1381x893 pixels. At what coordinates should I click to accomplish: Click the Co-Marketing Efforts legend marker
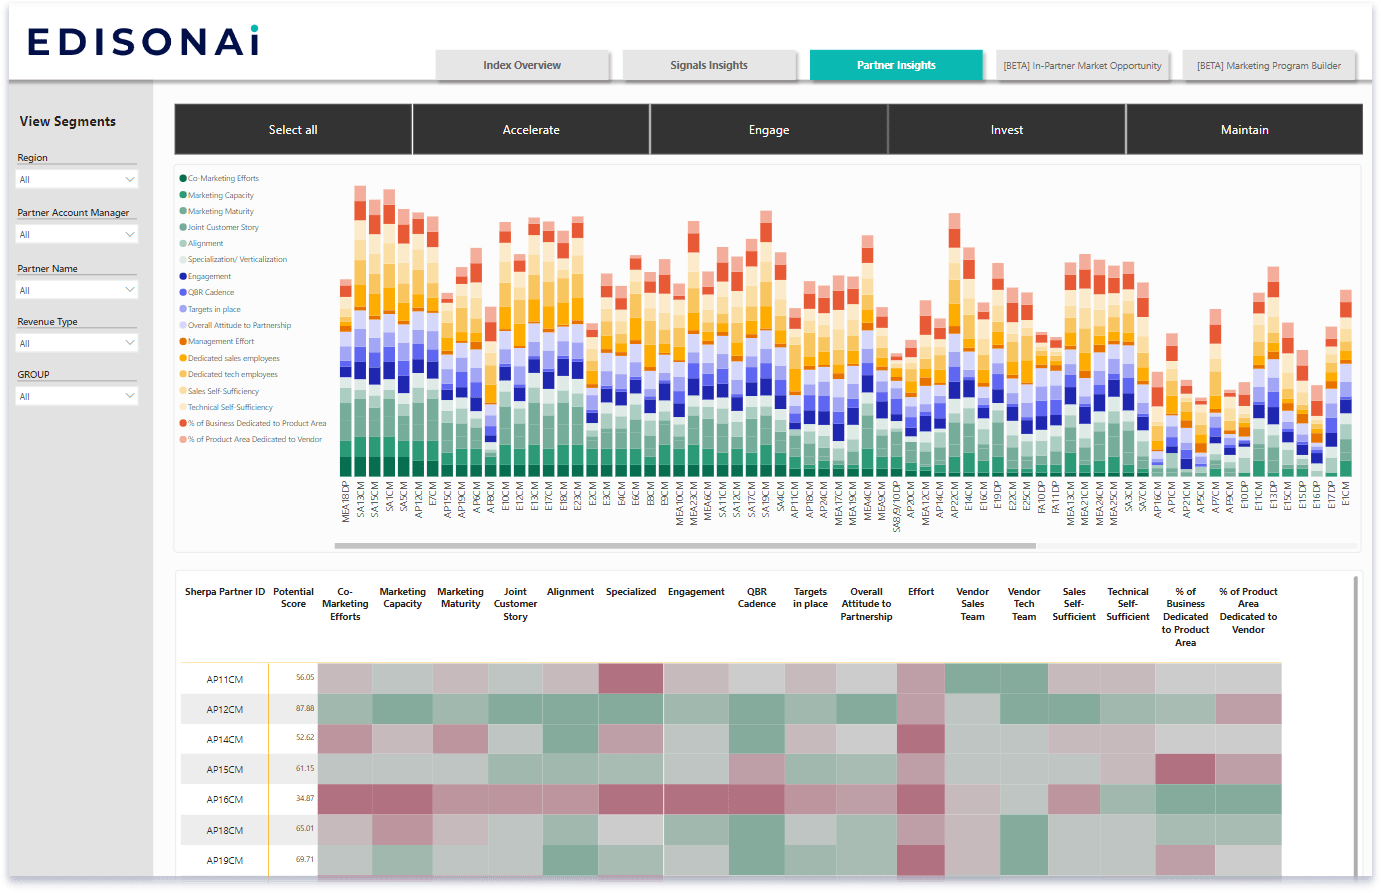click(183, 179)
